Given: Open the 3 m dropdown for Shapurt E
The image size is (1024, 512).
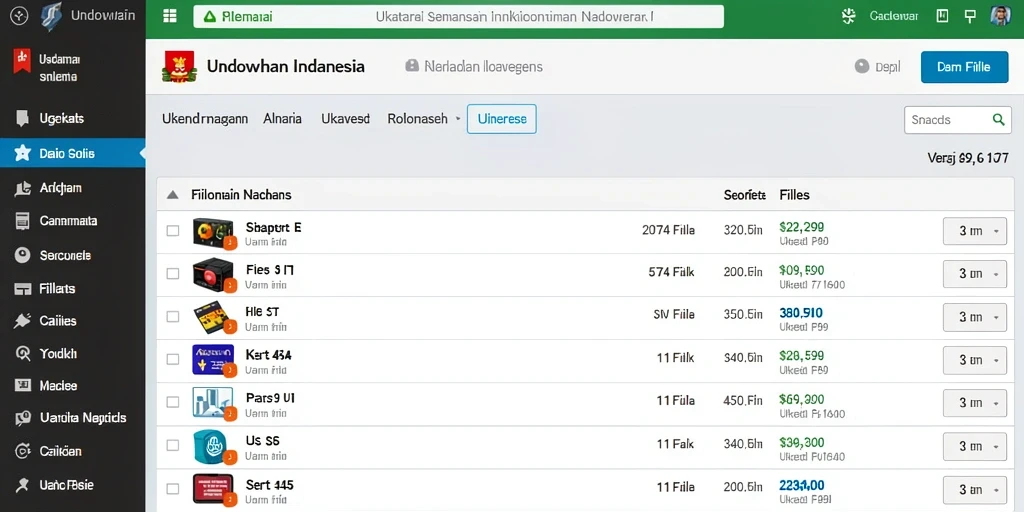Looking at the screenshot, I should coord(975,231).
